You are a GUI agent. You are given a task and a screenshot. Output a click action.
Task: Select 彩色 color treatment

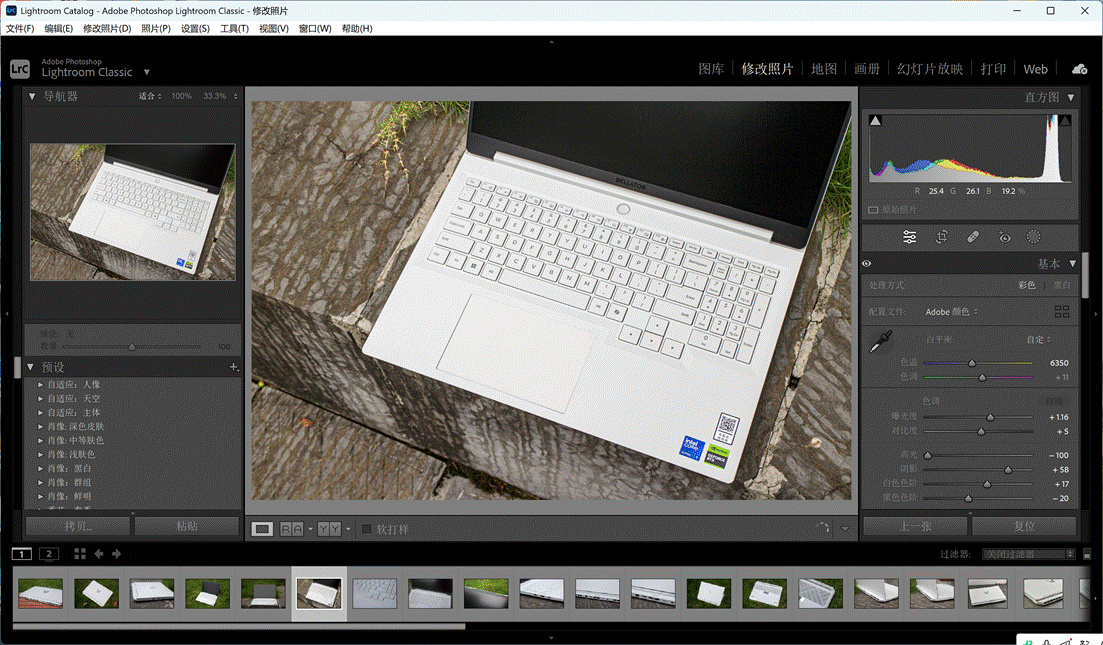coord(1026,285)
